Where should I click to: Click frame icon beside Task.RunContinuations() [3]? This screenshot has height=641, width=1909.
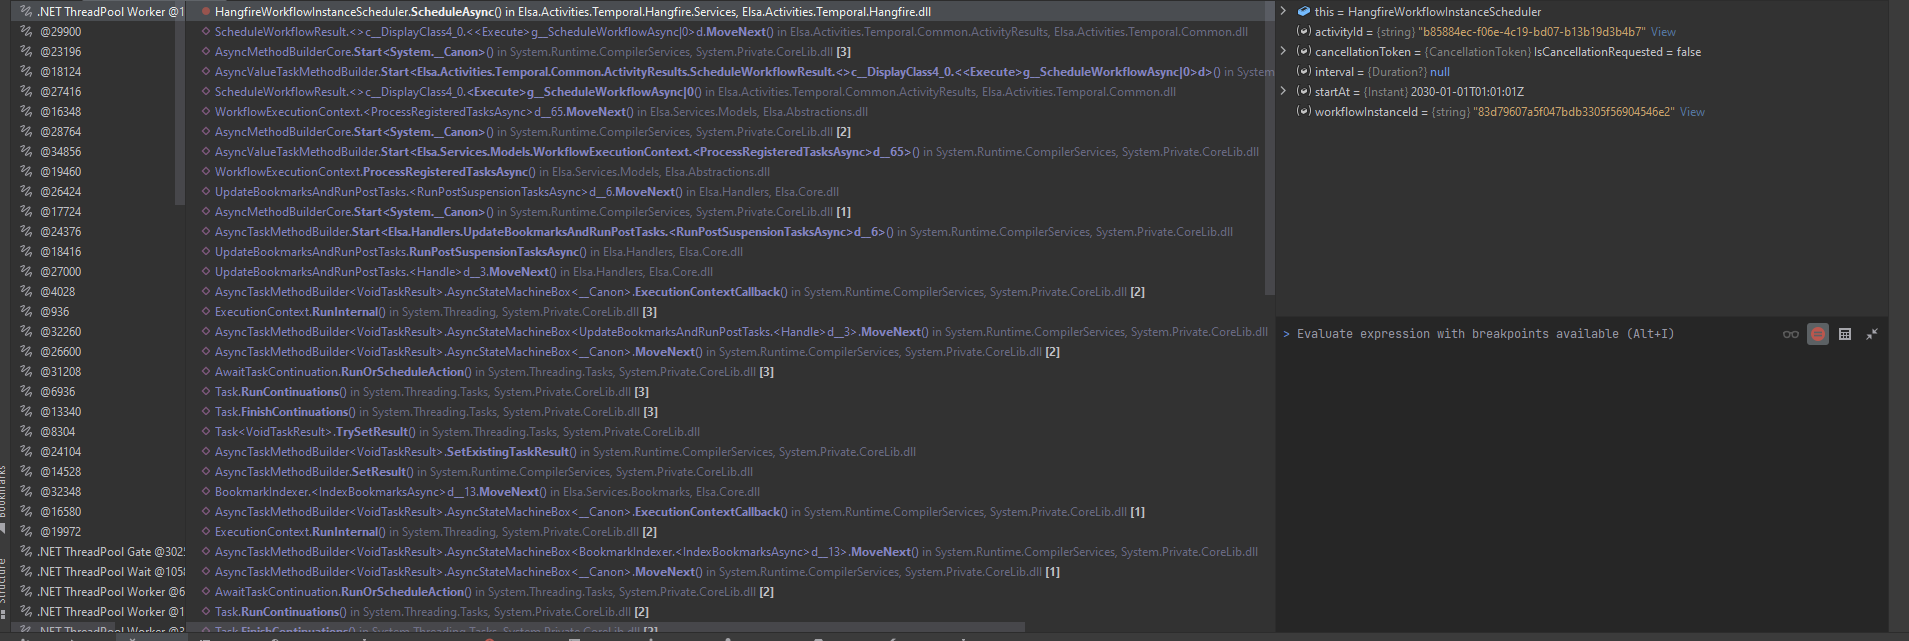point(205,392)
